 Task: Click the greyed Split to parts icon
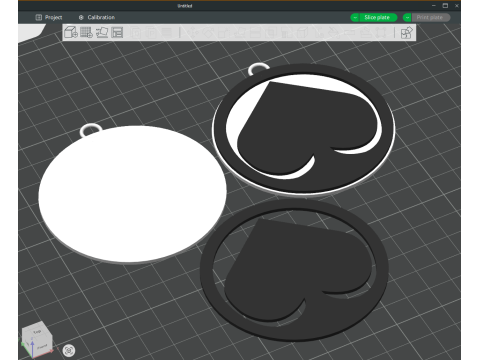152,32
